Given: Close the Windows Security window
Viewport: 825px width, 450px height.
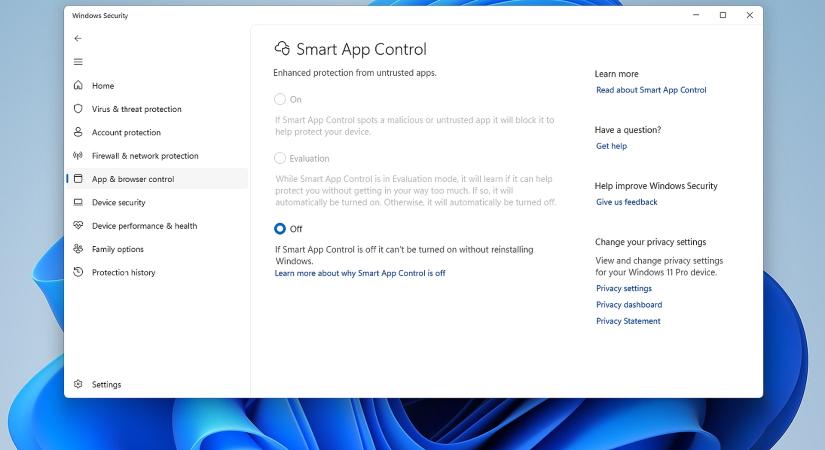Looking at the screenshot, I should 750,15.
